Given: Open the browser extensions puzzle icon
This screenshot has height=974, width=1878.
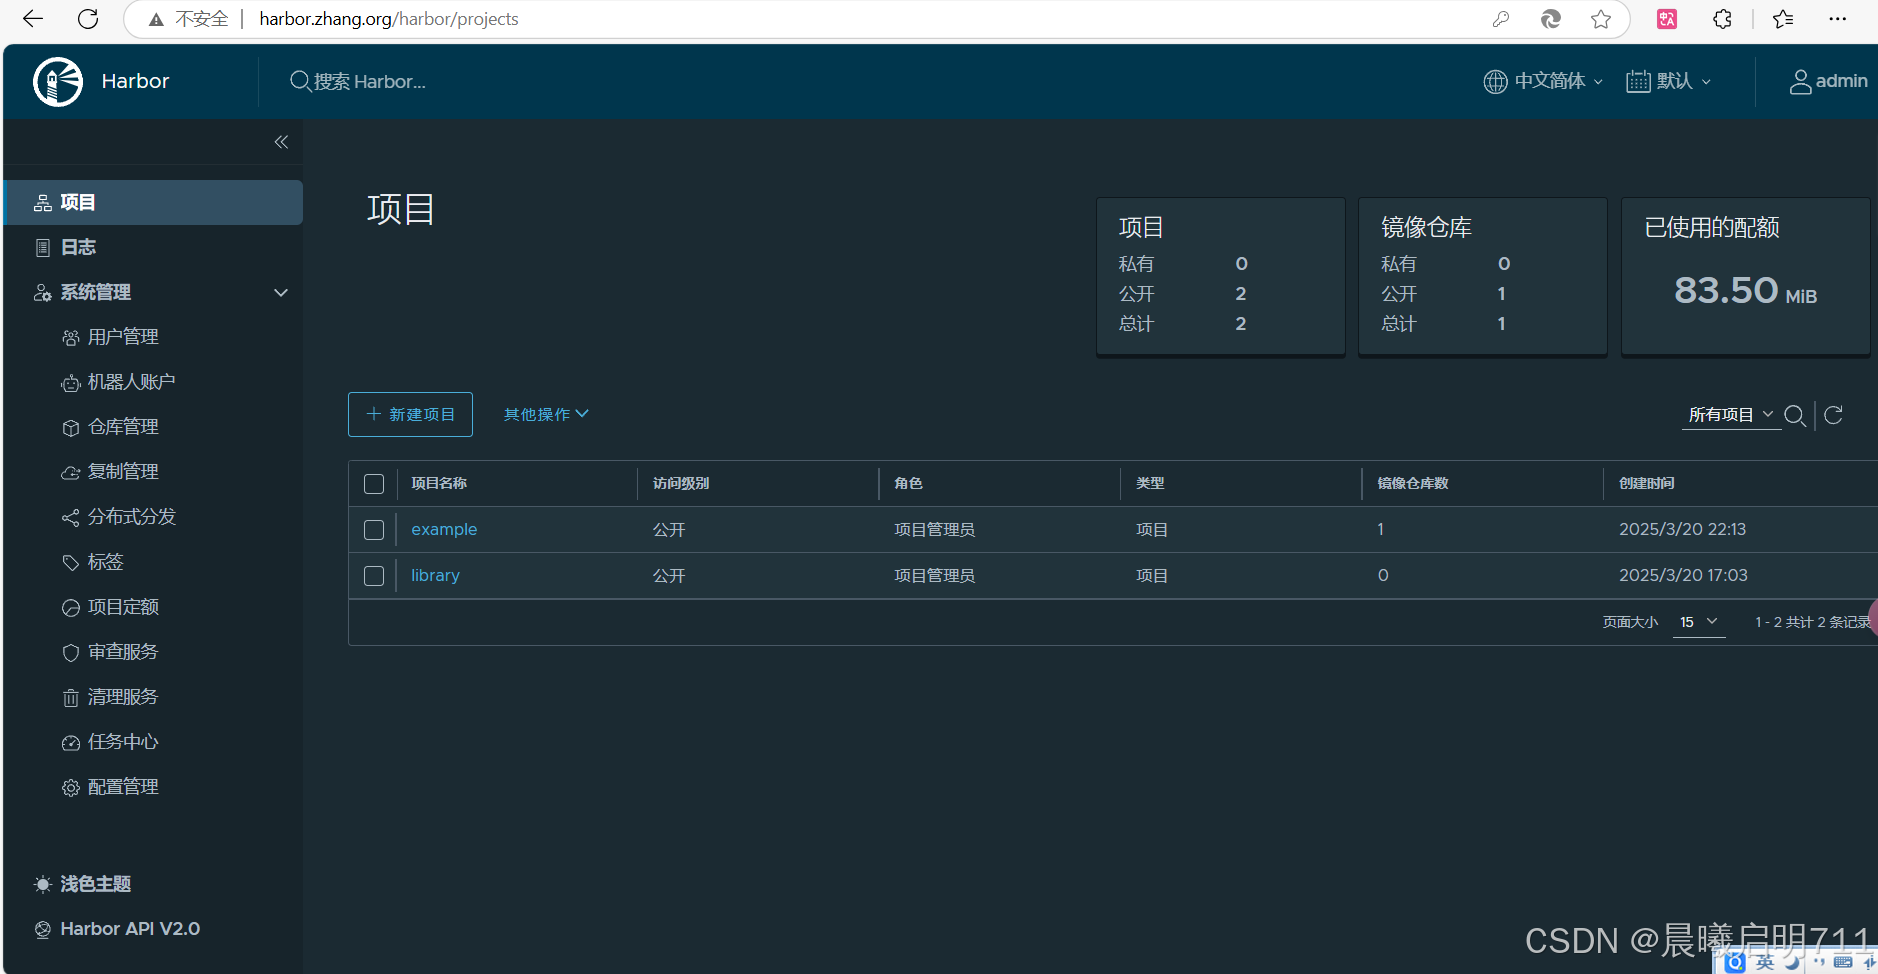Looking at the screenshot, I should point(1722,19).
